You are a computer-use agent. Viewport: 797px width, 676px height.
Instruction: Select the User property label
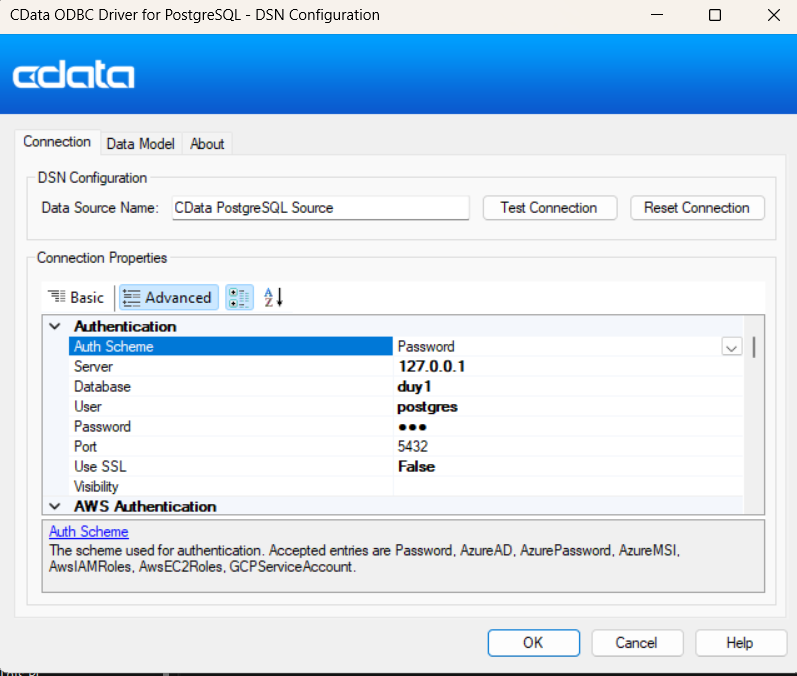tap(87, 407)
